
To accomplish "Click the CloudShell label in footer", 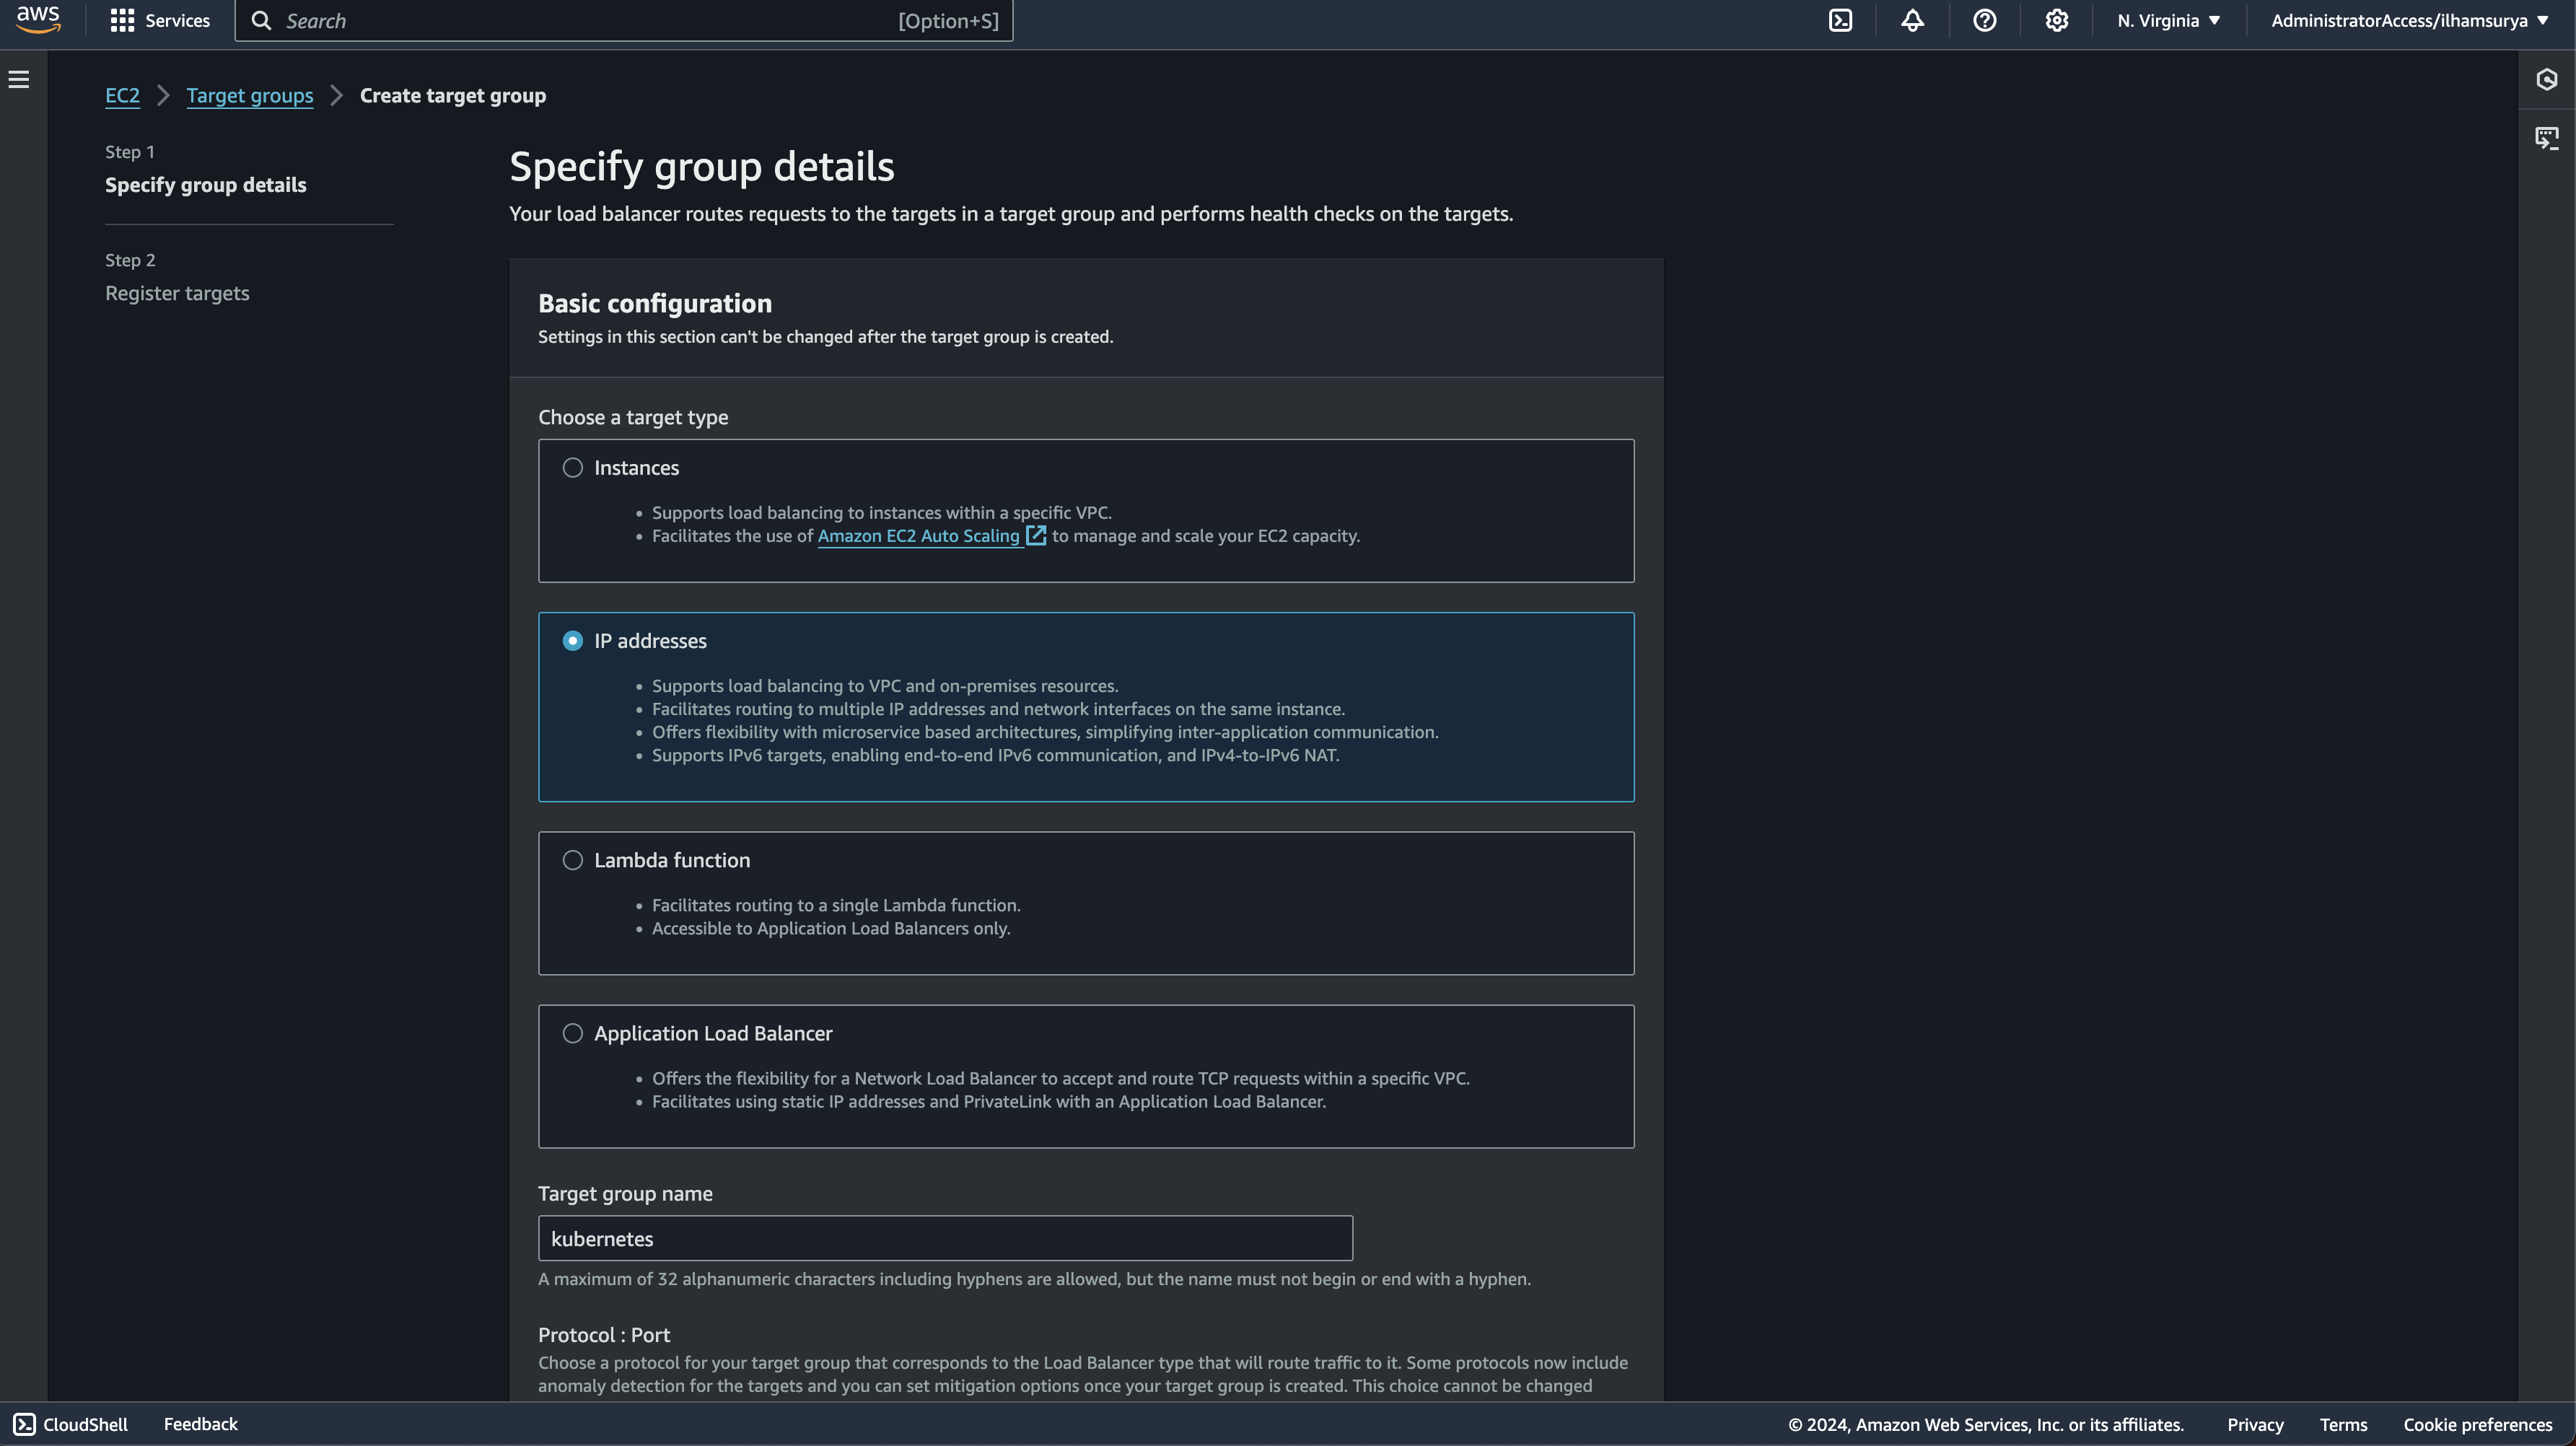I will [x=85, y=1424].
